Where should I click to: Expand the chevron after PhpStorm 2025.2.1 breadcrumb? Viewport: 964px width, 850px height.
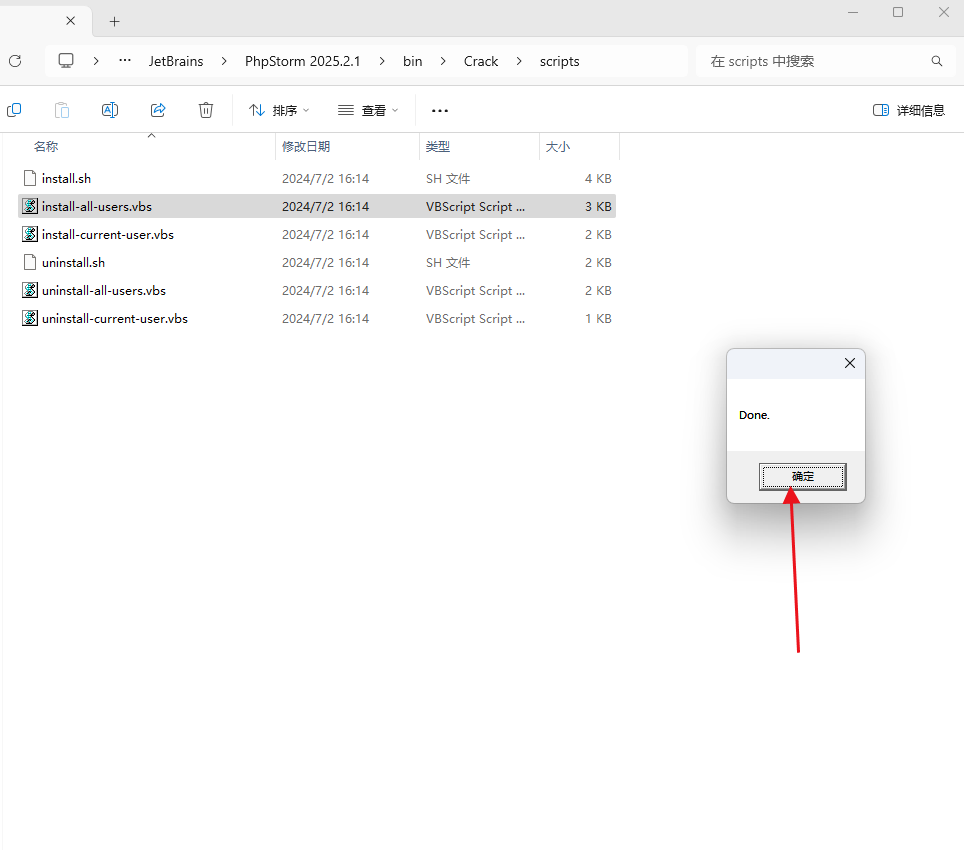382,61
